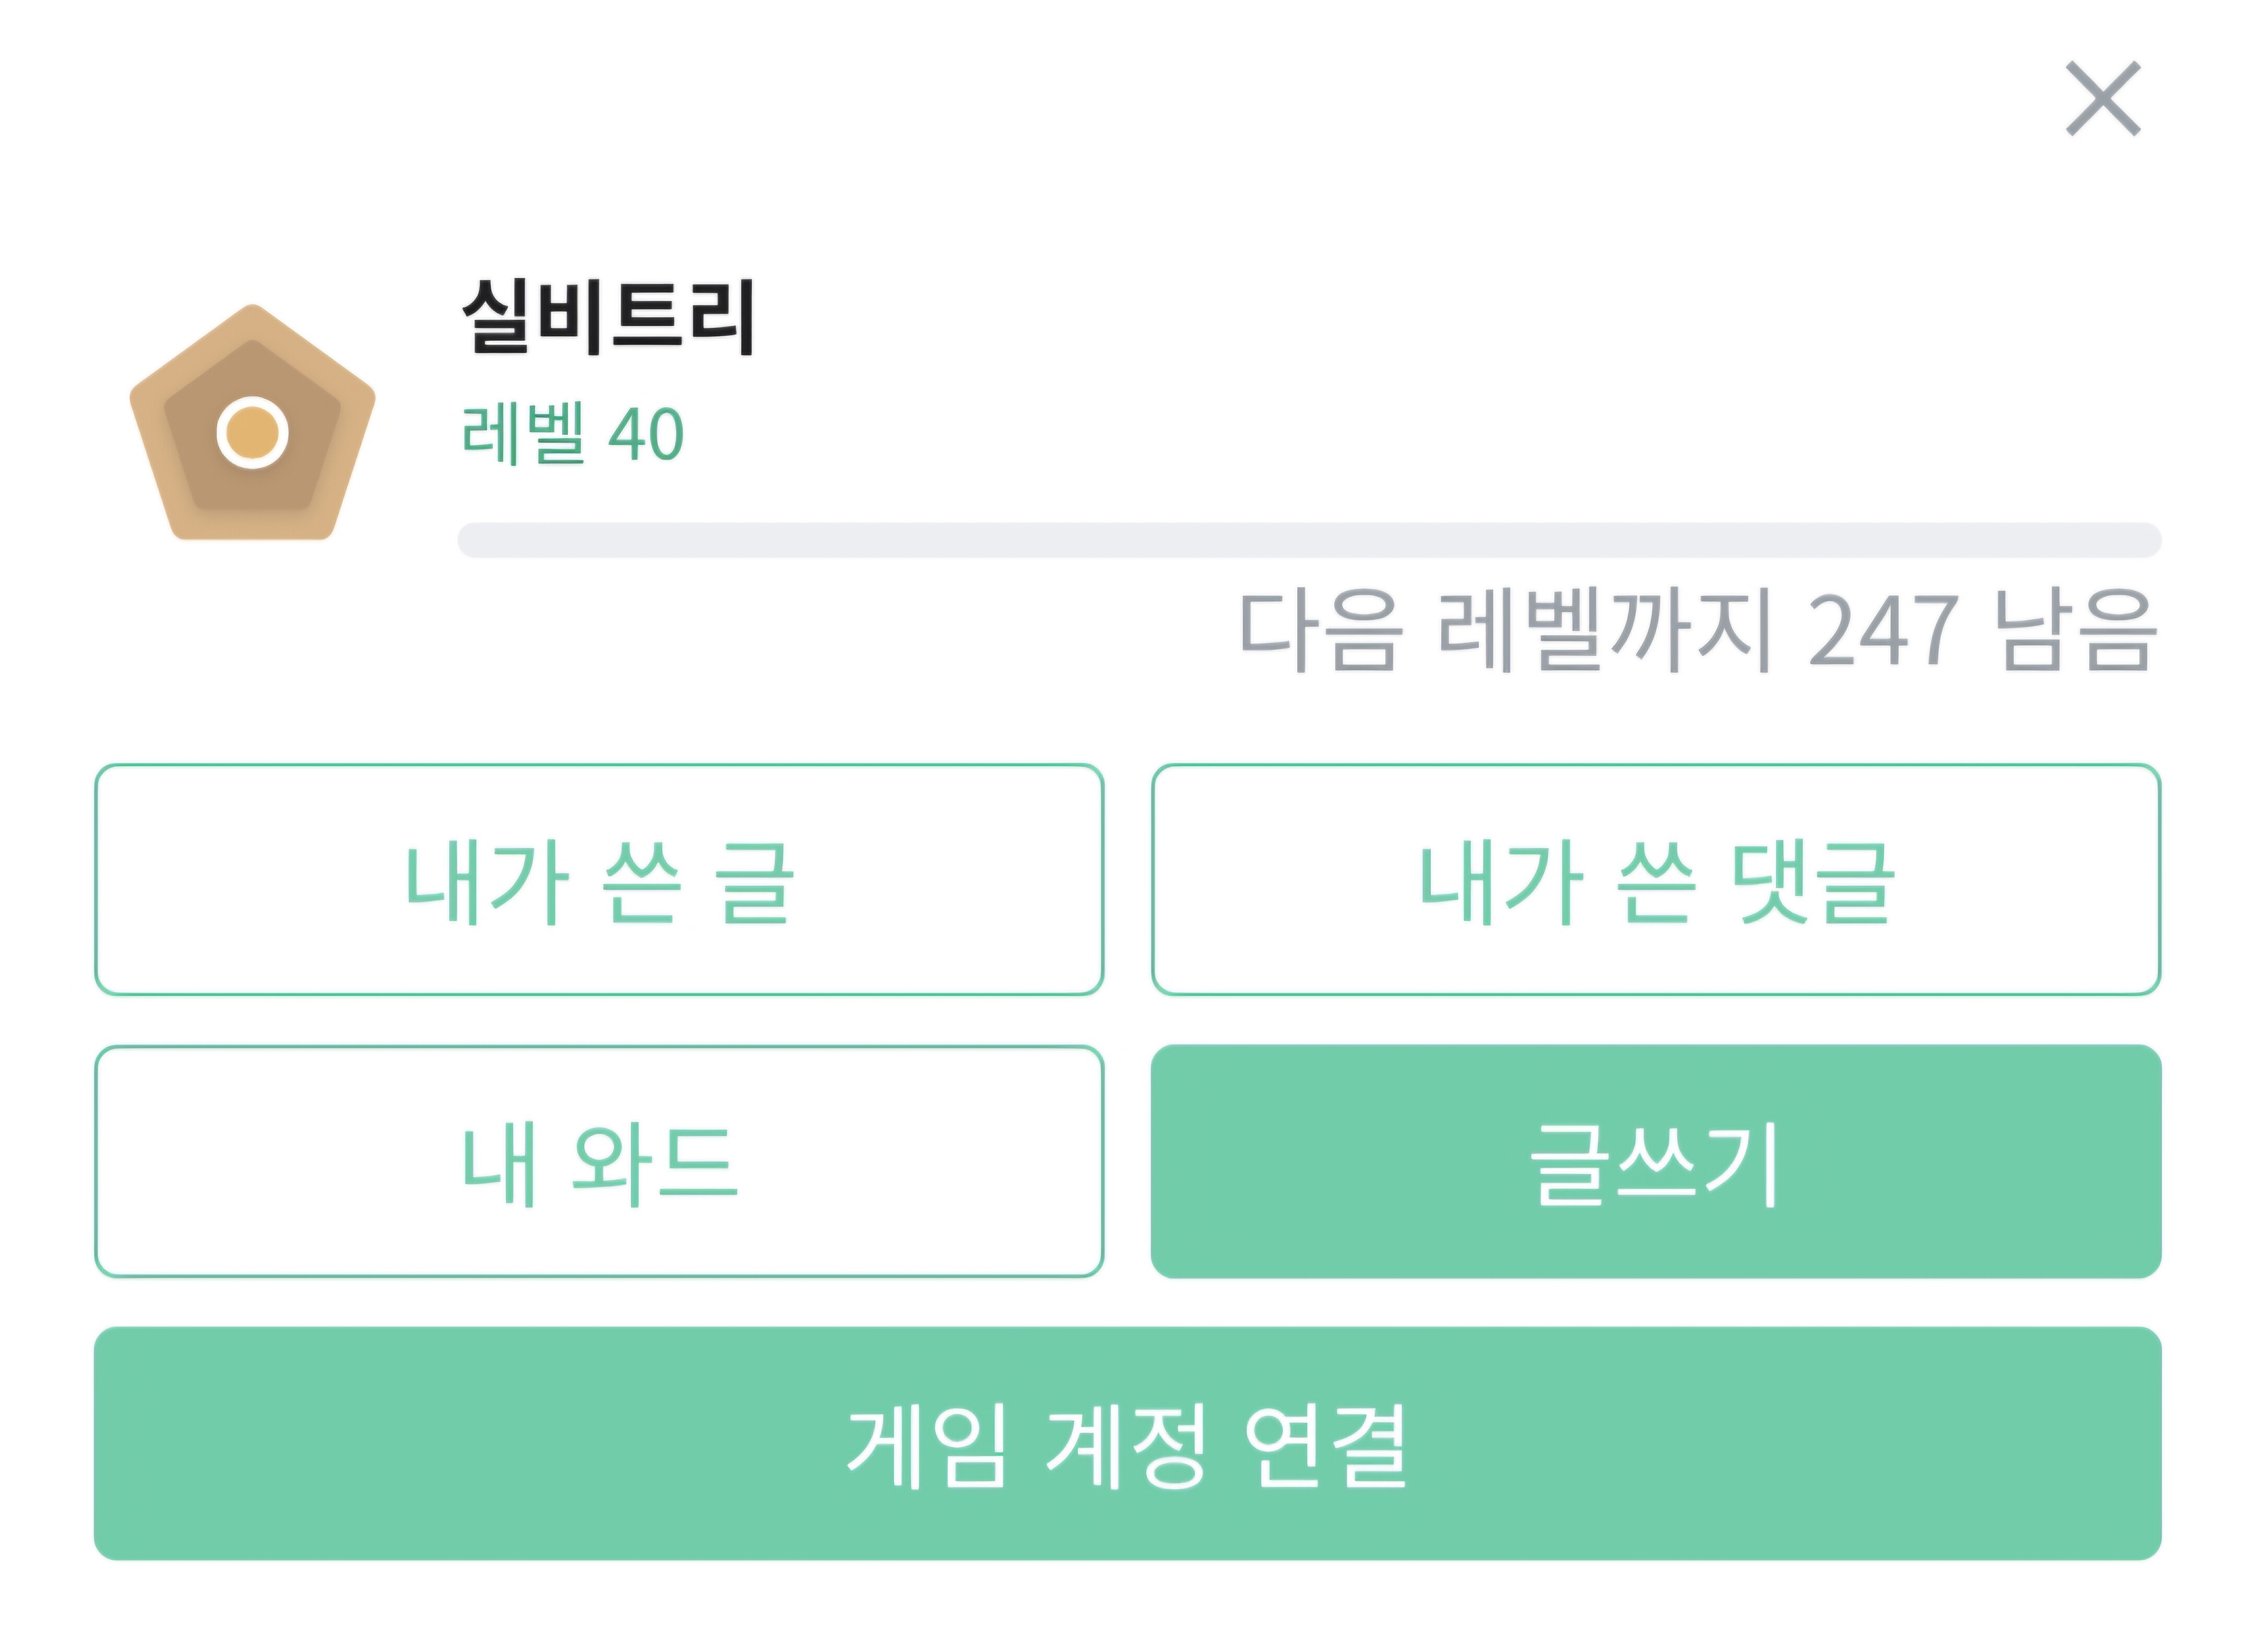The image size is (2256, 1652).
Task: Open 내가 쓴 글 posts list
Action: (599, 880)
